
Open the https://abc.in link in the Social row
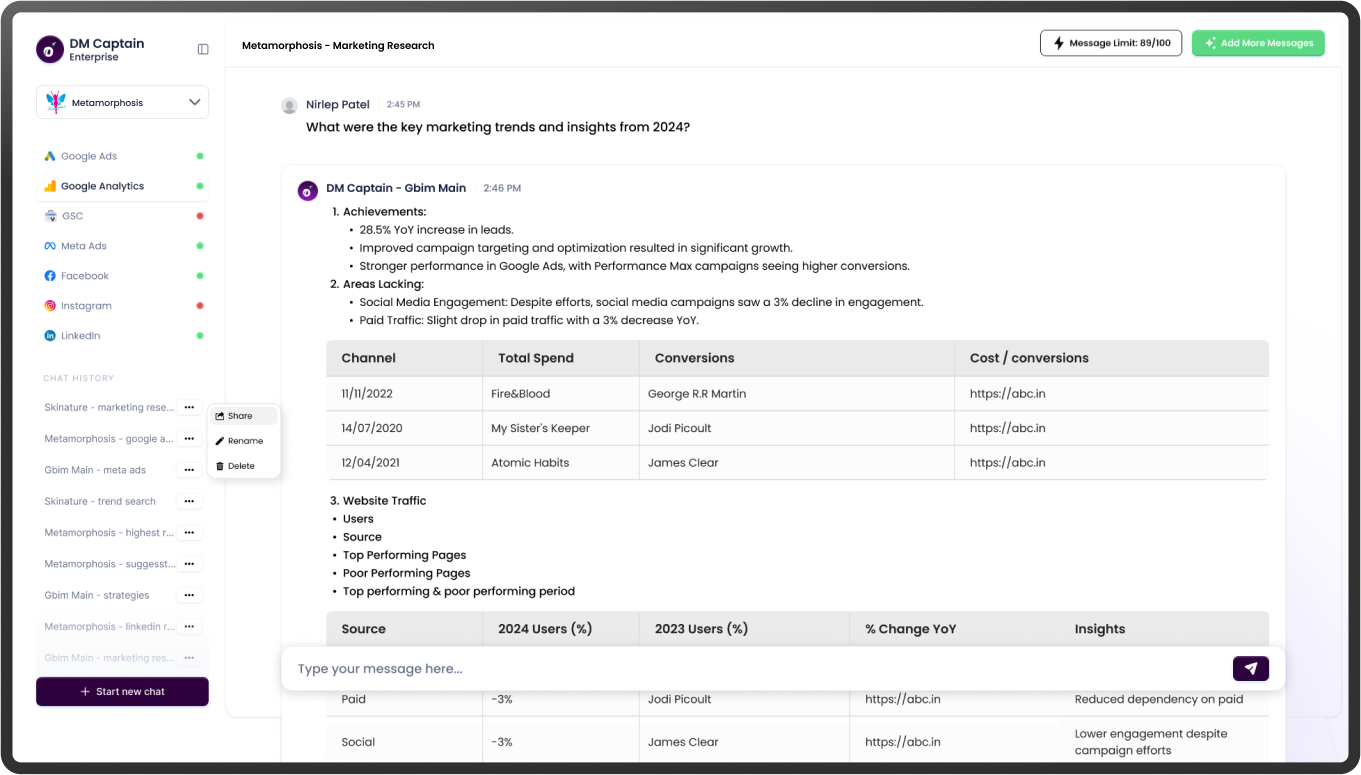click(x=902, y=742)
